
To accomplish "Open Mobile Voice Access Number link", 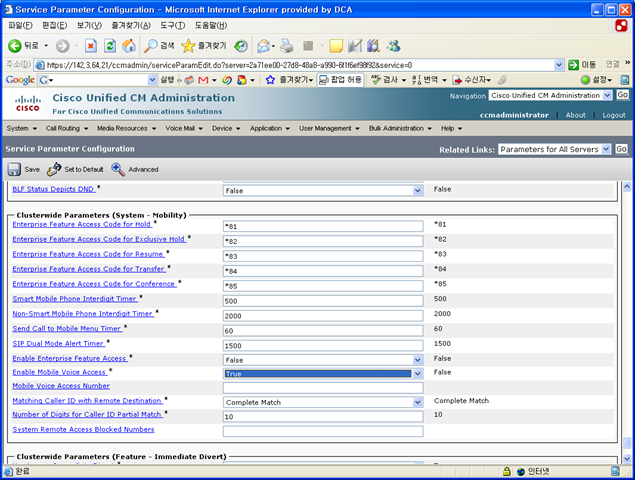I will (61, 386).
